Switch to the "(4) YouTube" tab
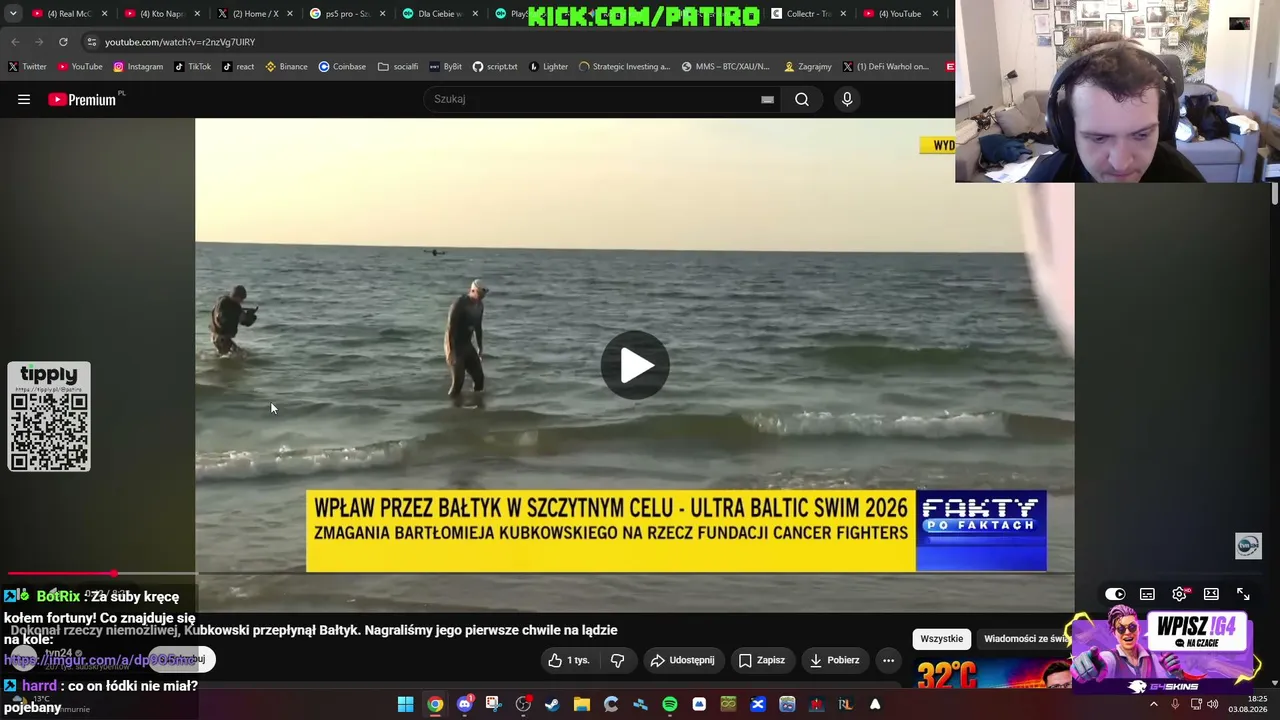This screenshot has width=1280, height=720. [x=901, y=14]
